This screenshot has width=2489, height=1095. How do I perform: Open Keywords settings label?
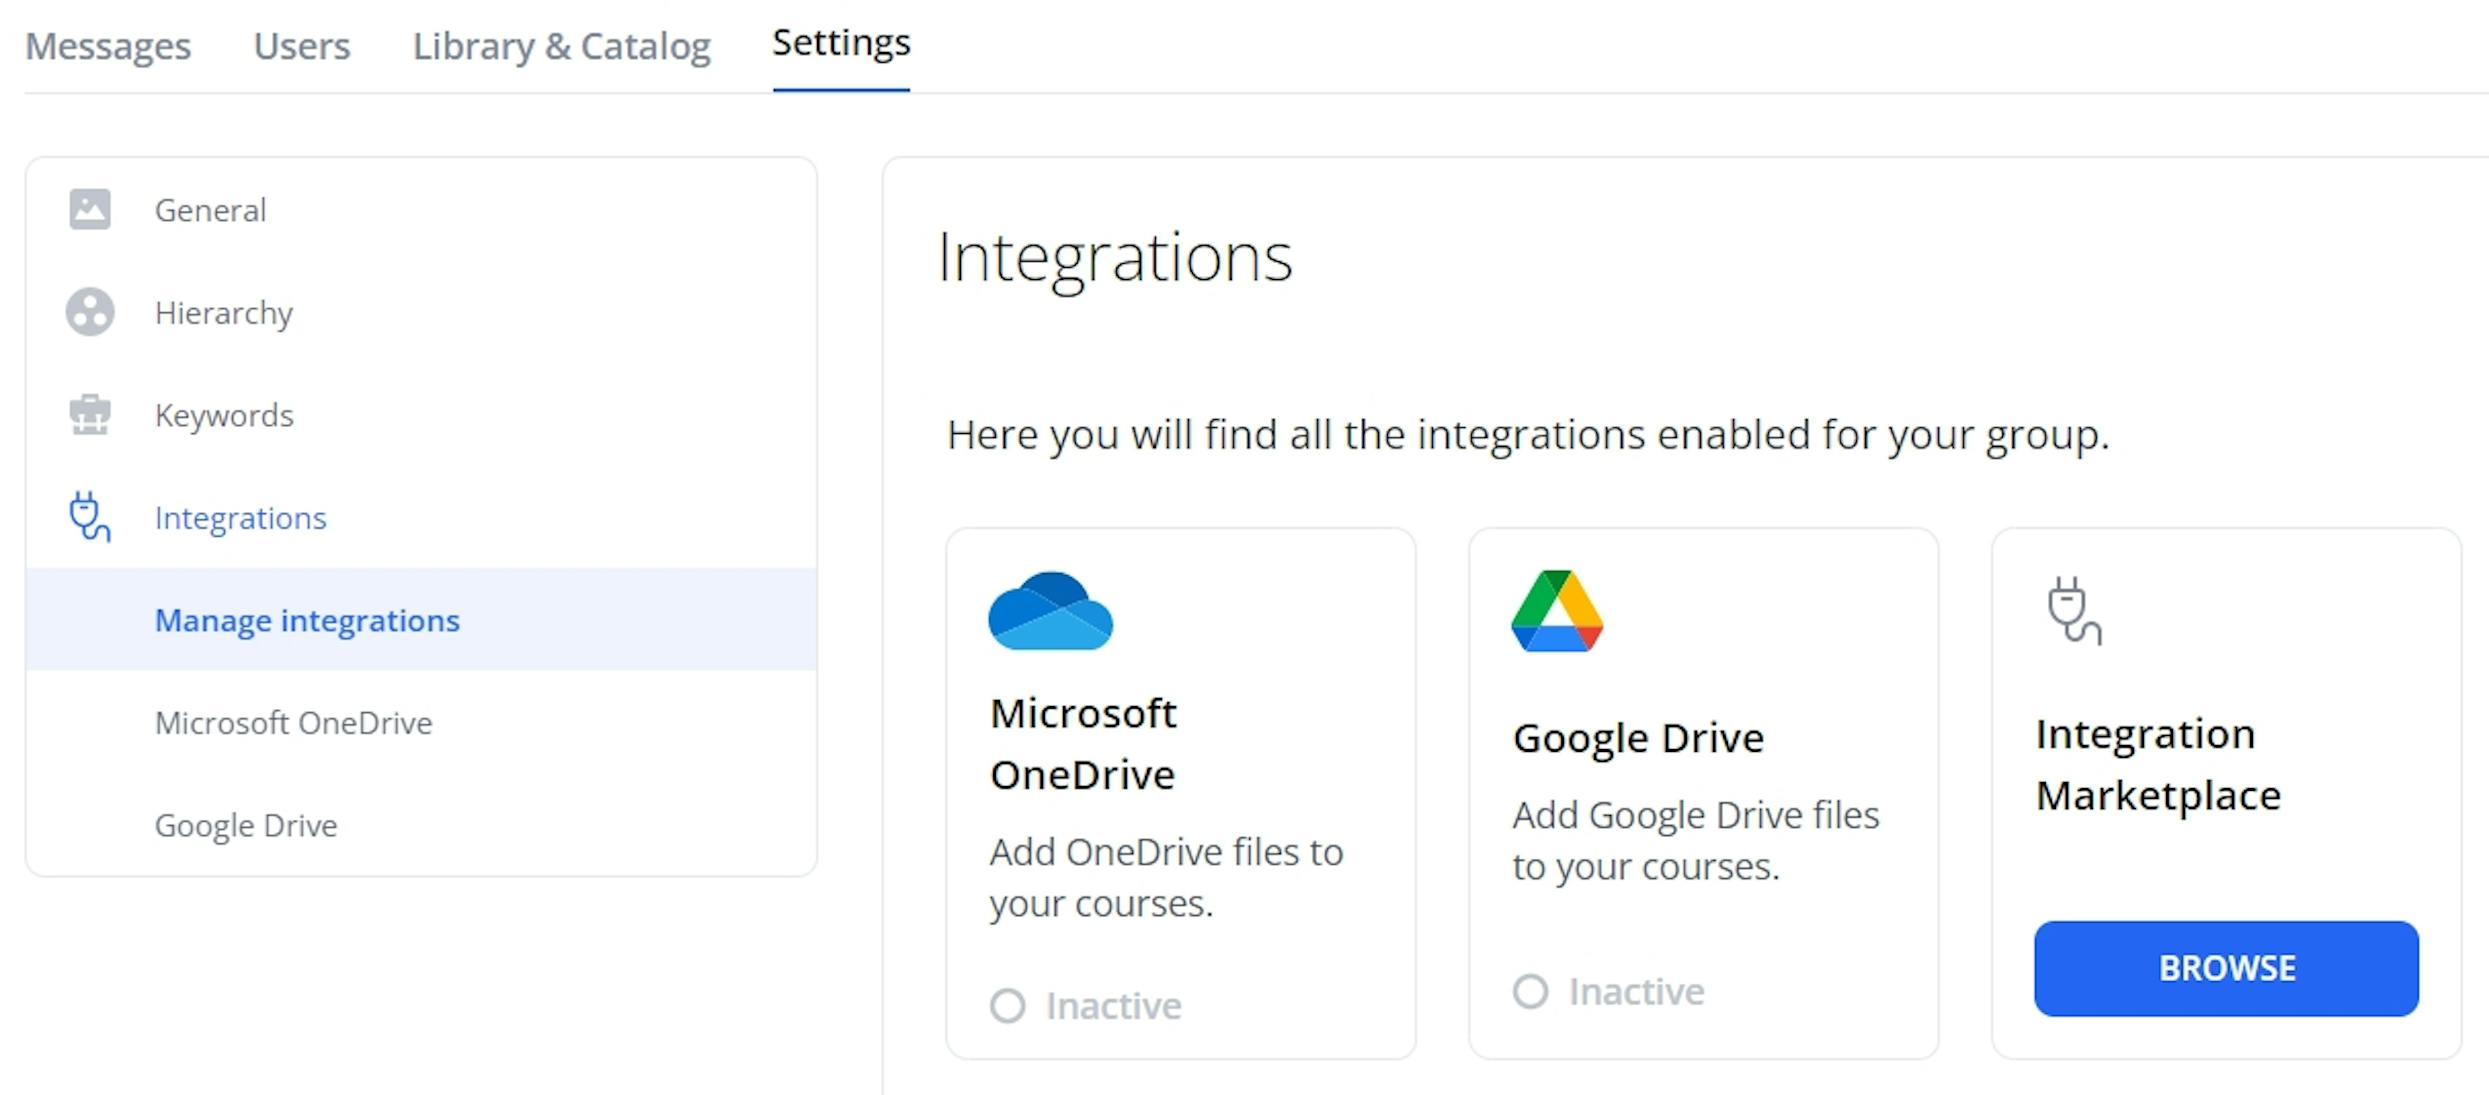pos(224,415)
